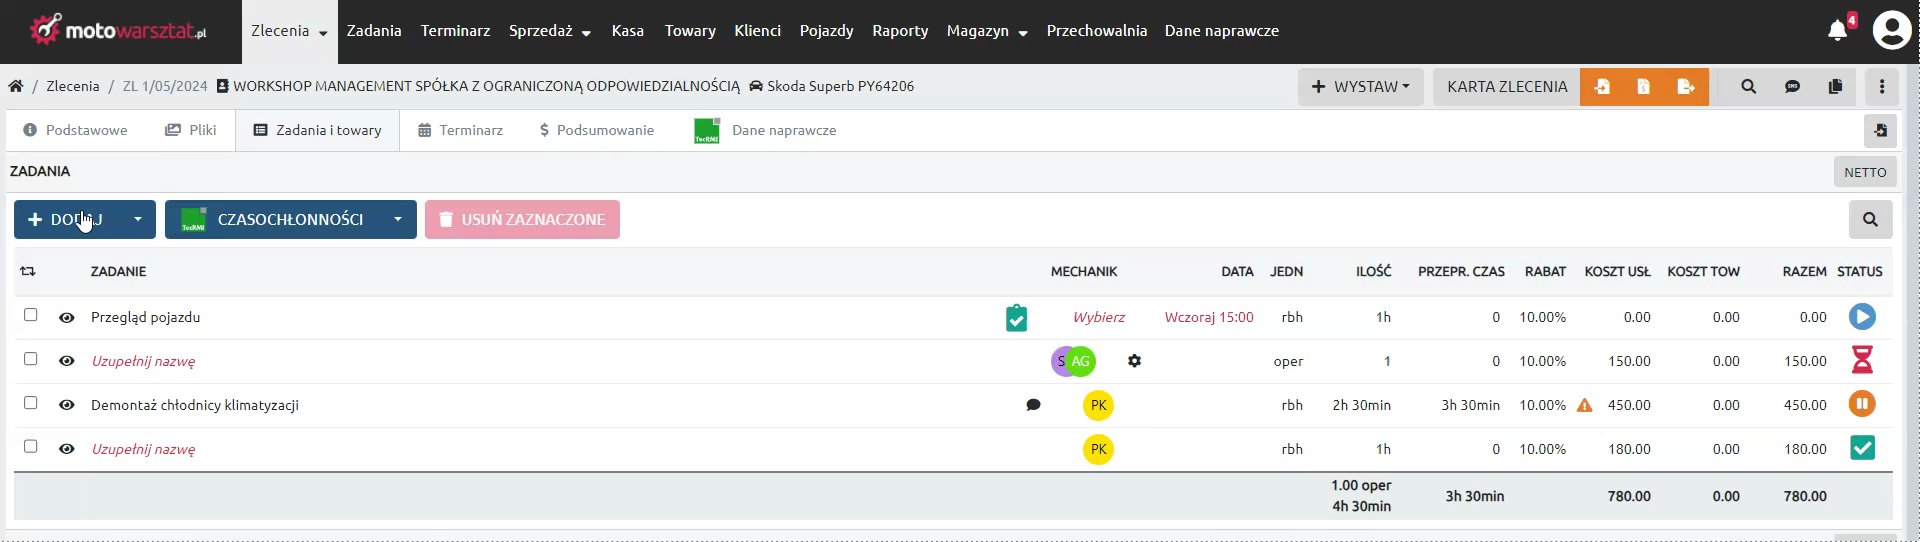The height and width of the screenshot is (542, 1920).
Task: Open the notifications bell
Action: point(1837,31)
